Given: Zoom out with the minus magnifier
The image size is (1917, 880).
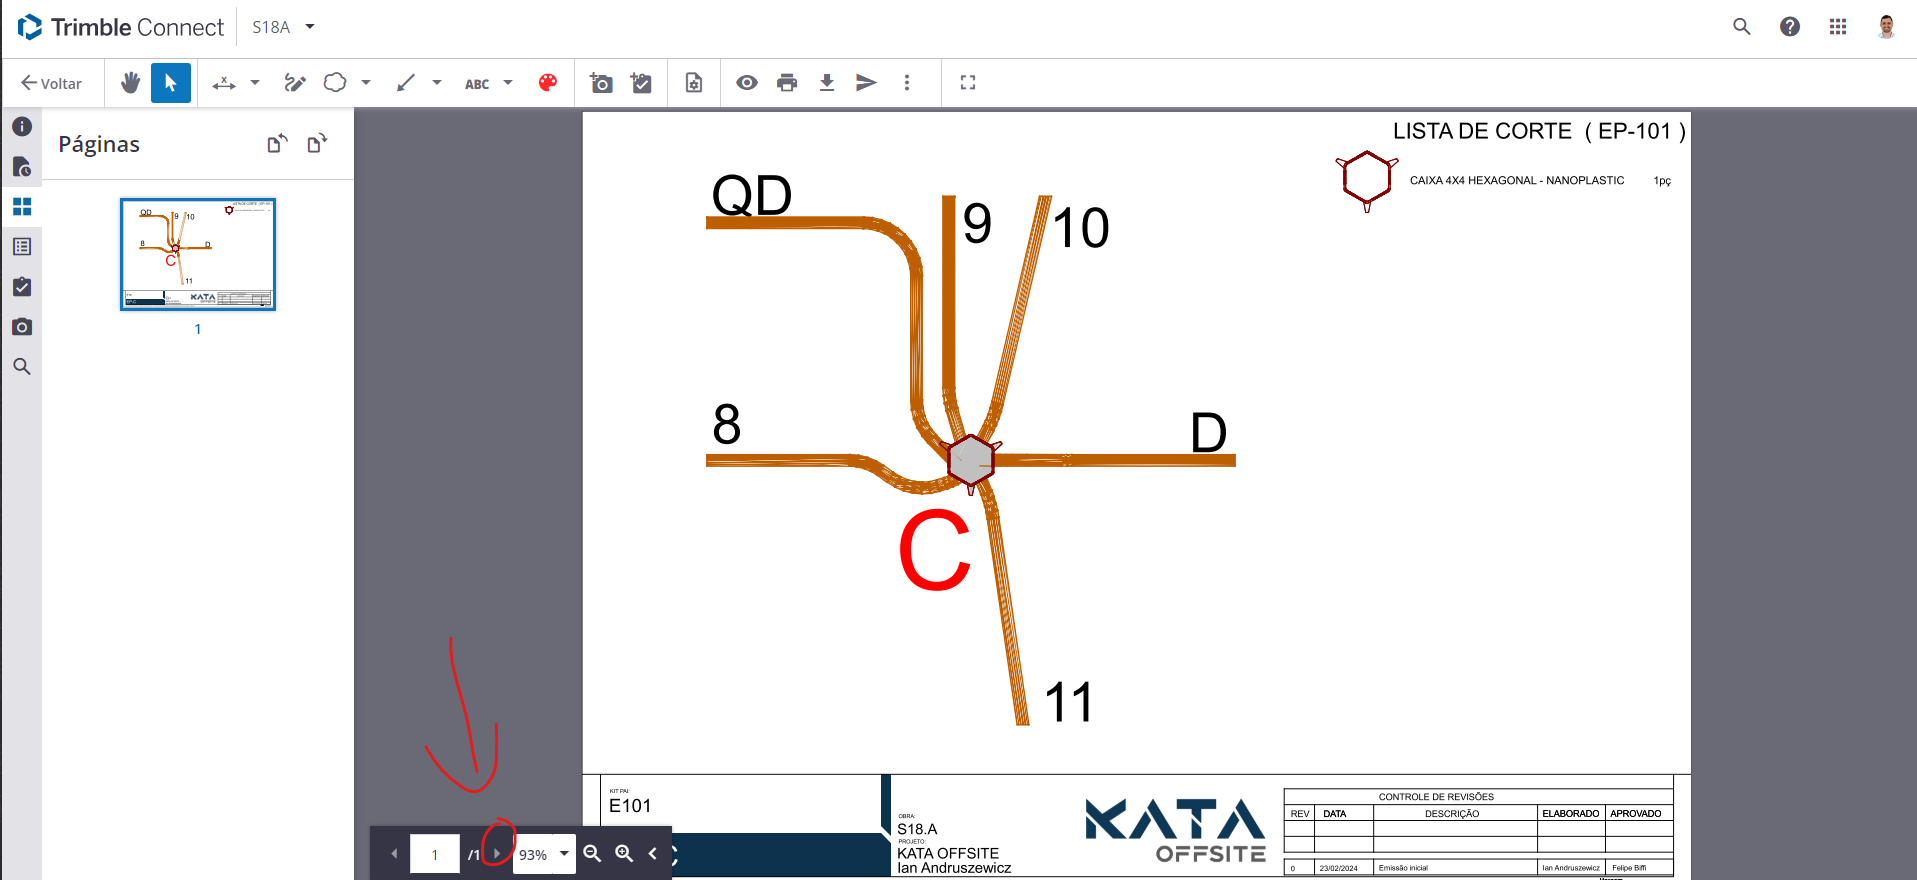Looking at the screenshot, I should point(592,854).
